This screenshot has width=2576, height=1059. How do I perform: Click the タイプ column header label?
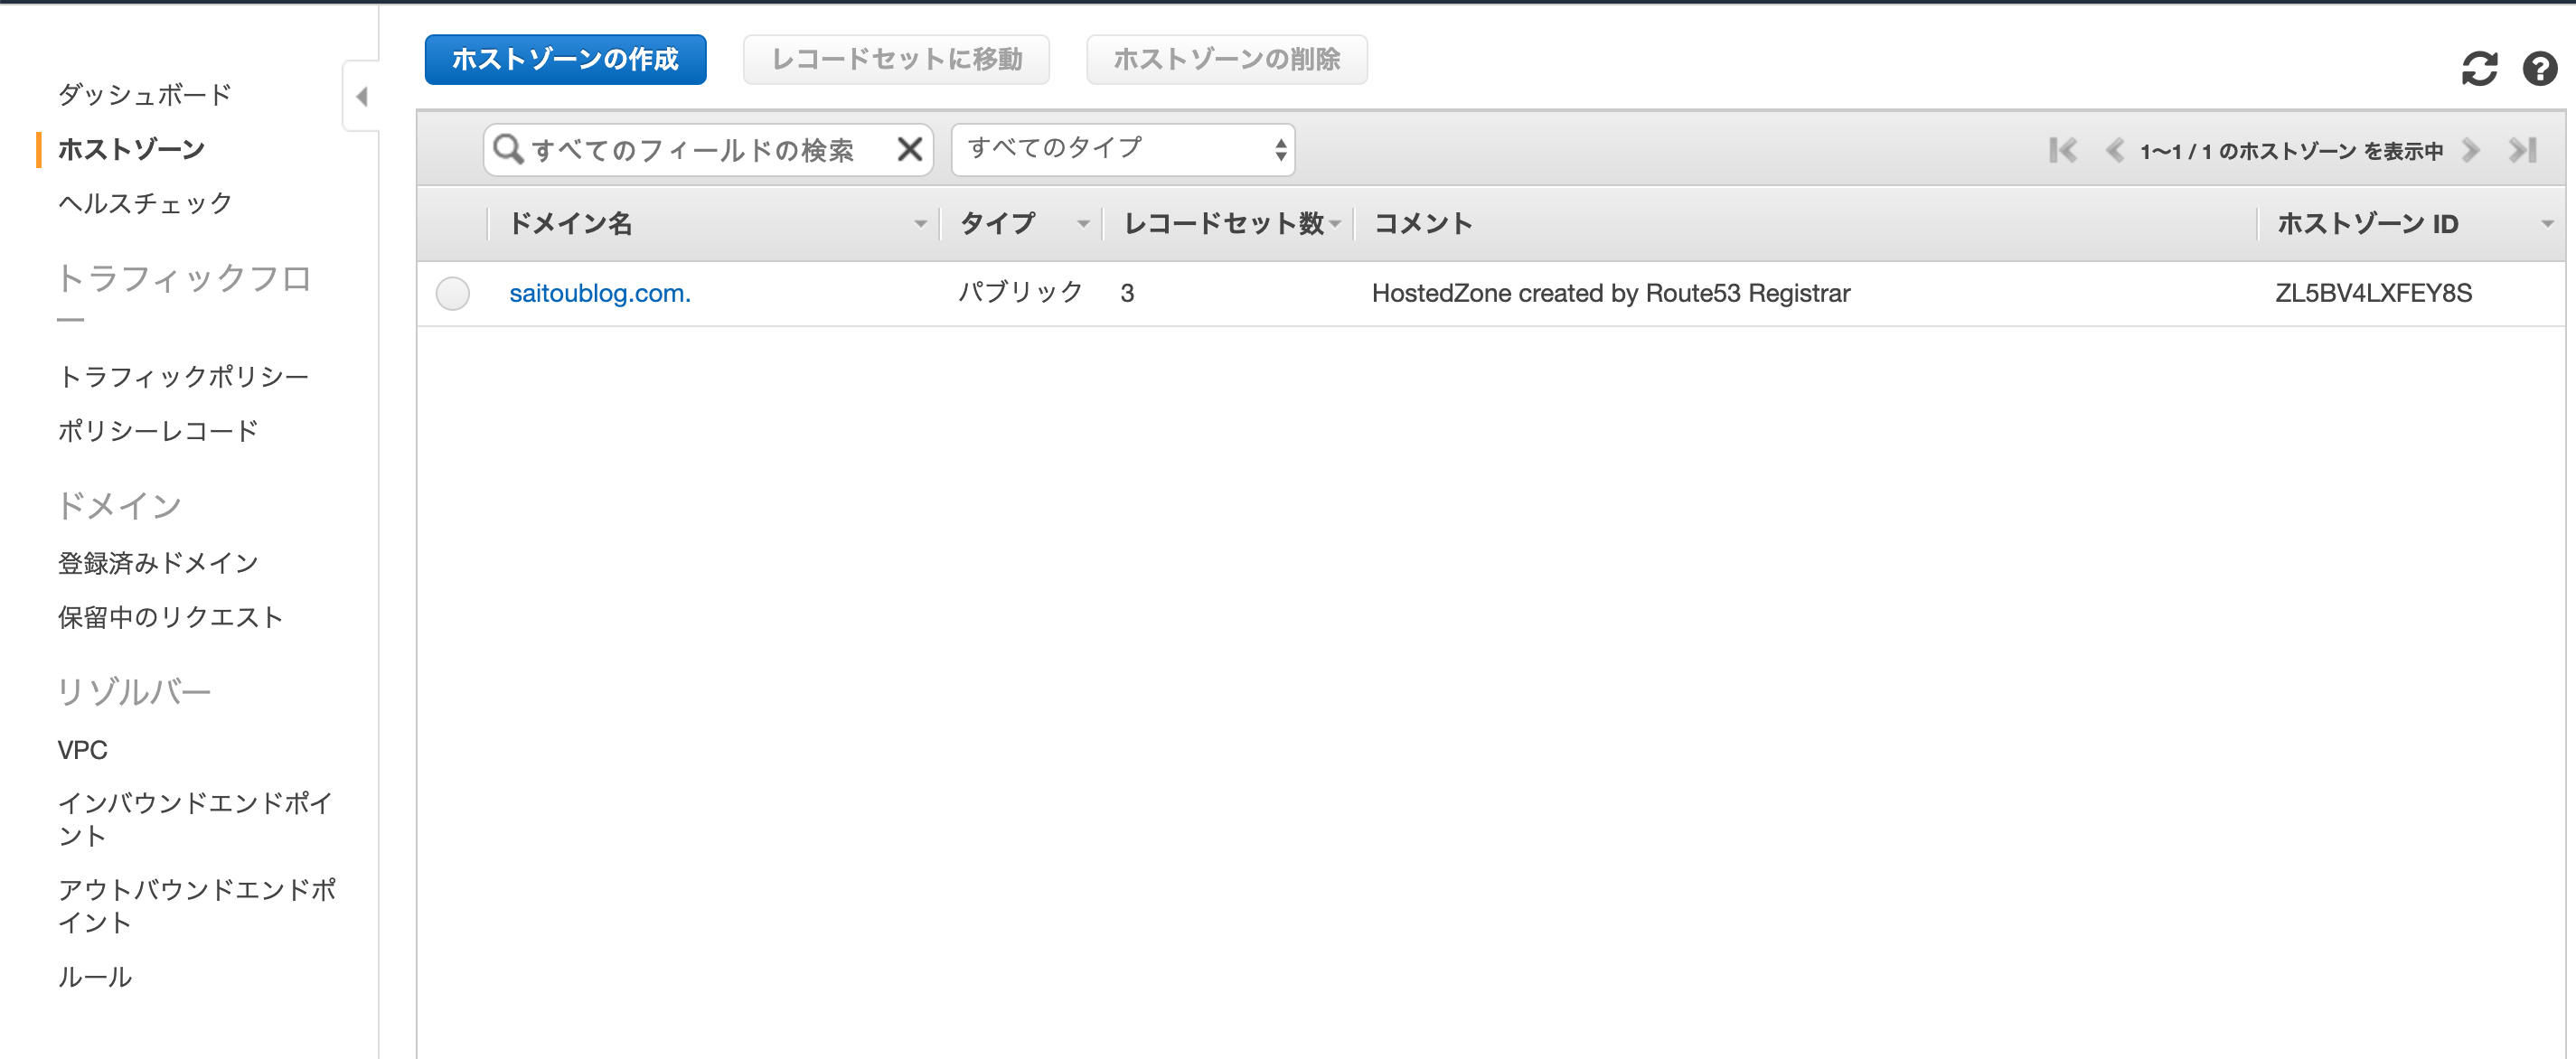[997, 224]
